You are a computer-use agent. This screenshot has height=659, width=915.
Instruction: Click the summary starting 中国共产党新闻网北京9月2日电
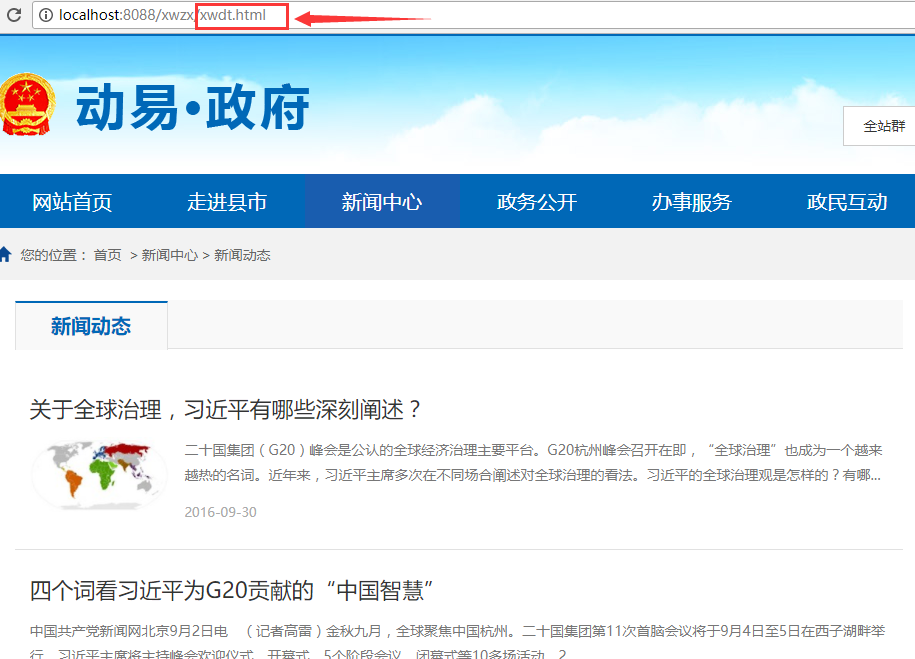[x=458, y=641]
